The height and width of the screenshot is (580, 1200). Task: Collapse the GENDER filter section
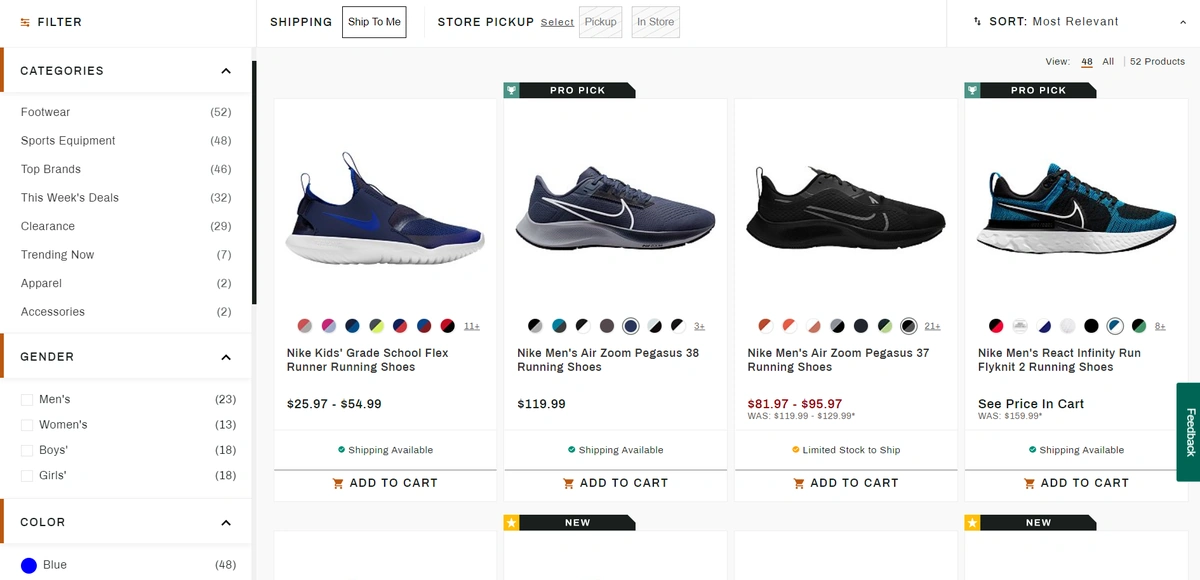[x=226, y=356]
